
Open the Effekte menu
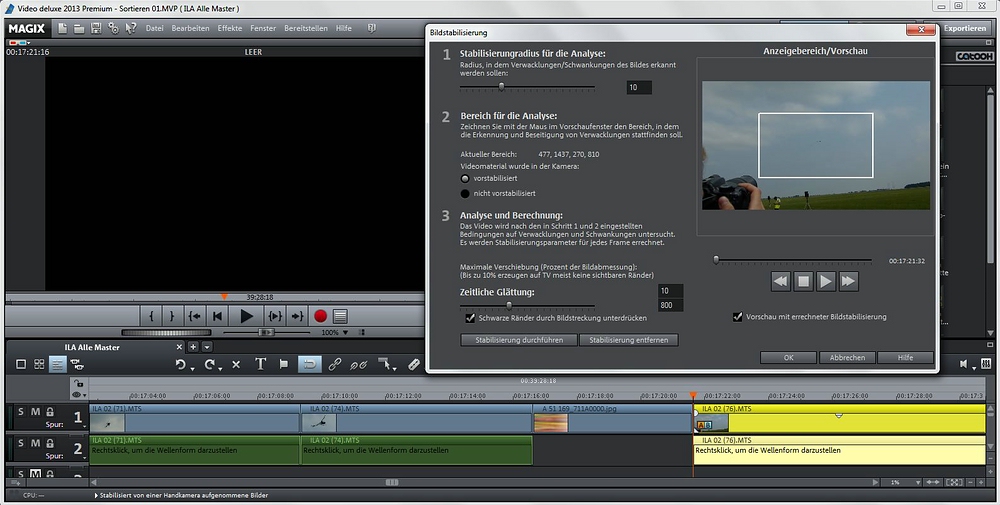tap(230, 28)
